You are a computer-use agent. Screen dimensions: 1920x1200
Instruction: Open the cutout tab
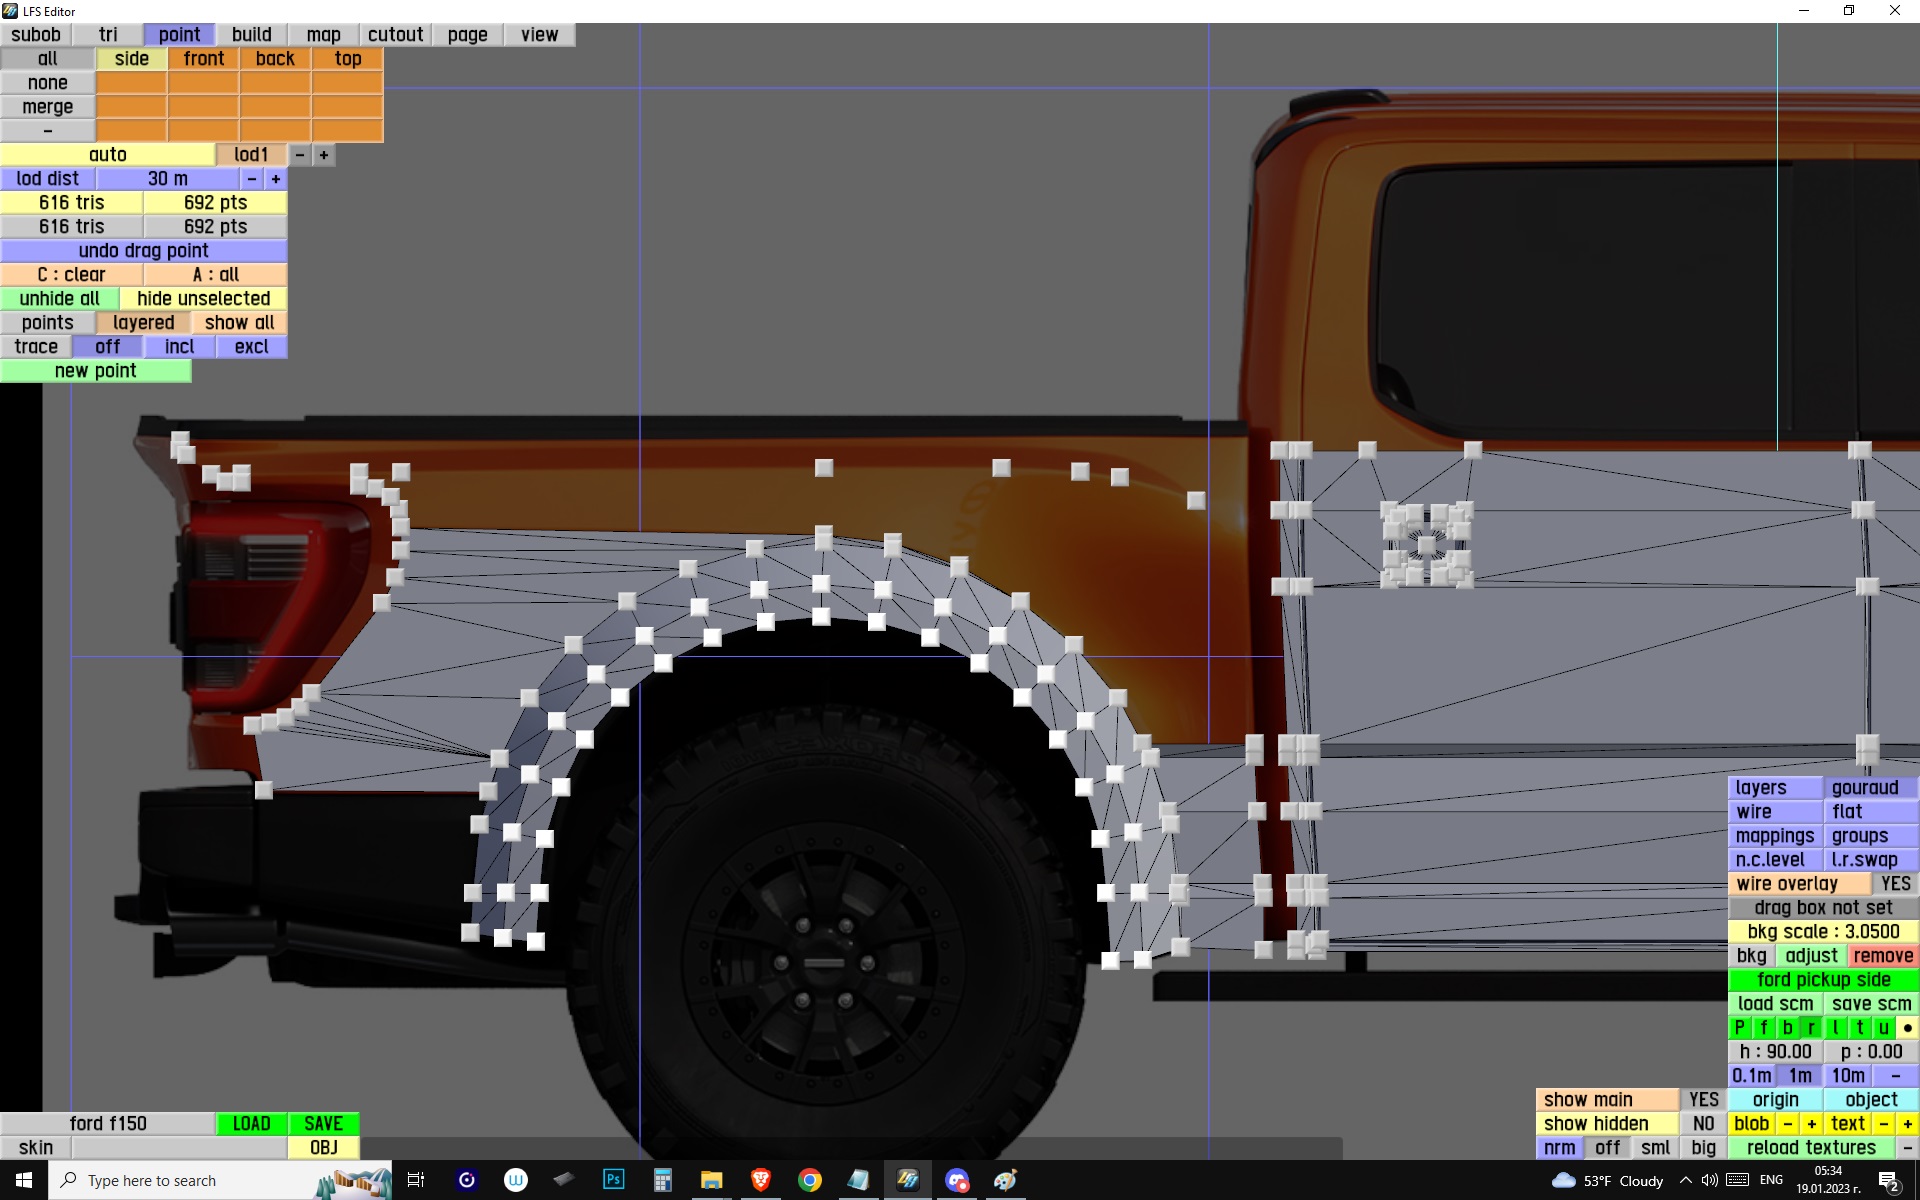point(395,35)
